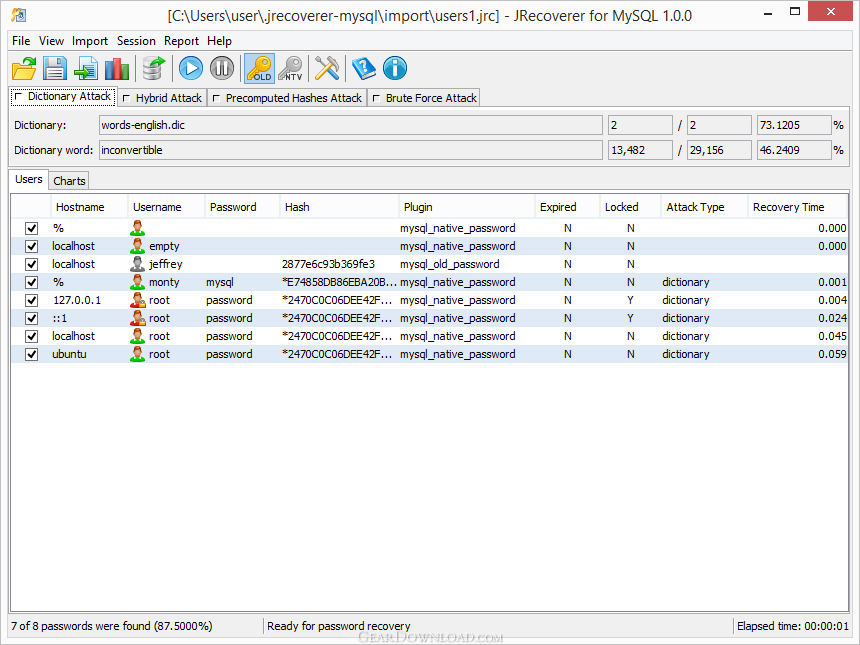
Task: Sort by the Expired column header
Action: [x=567, y=207]
